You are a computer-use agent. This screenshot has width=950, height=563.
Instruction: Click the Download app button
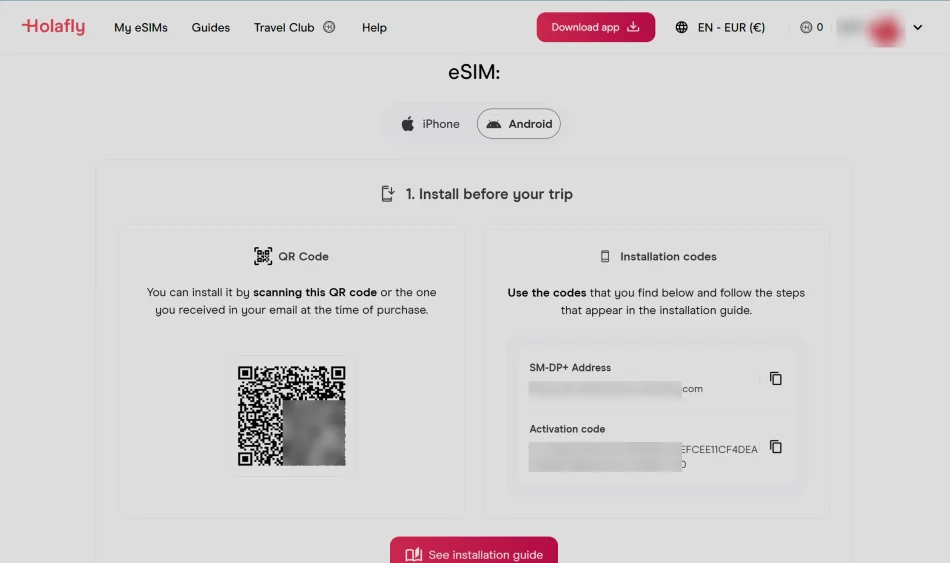pos(596,27)
